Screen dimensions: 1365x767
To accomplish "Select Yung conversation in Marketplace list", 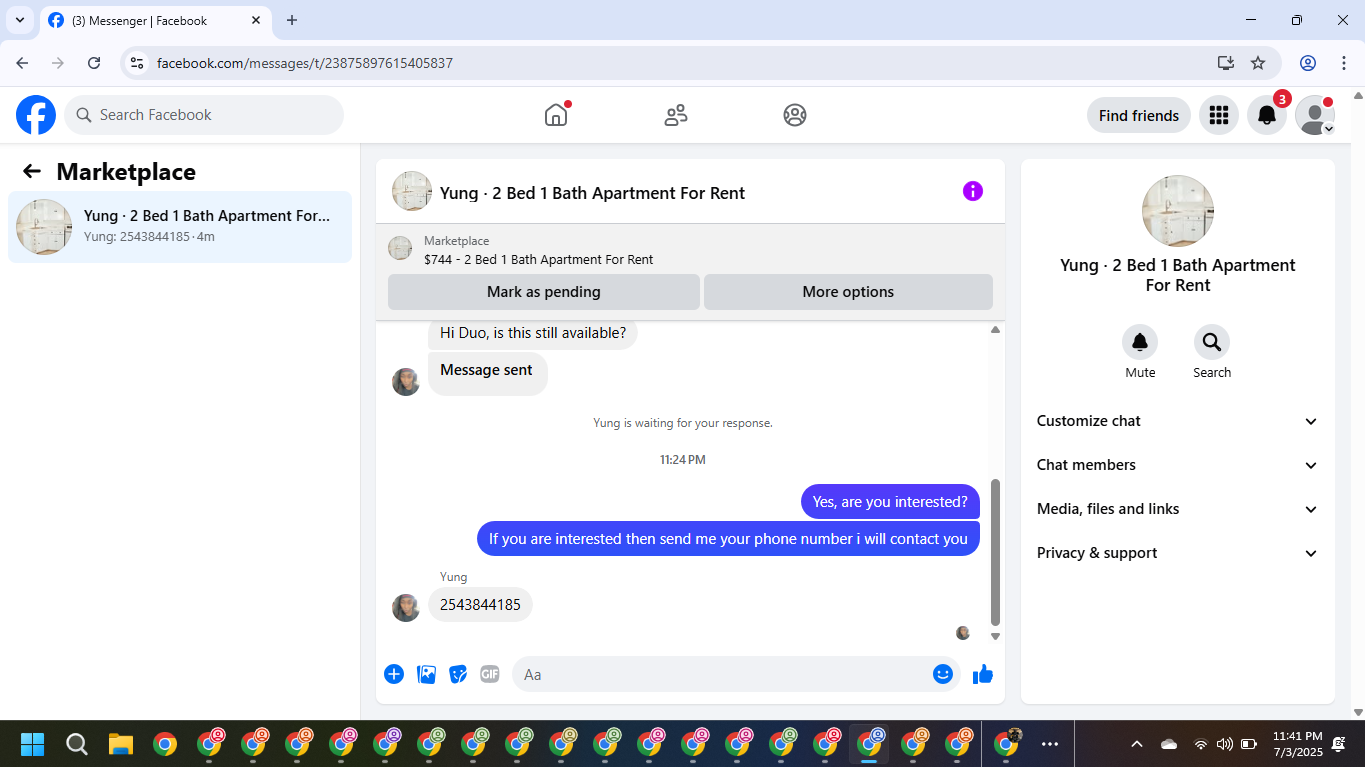I will [x=180, y=227].
